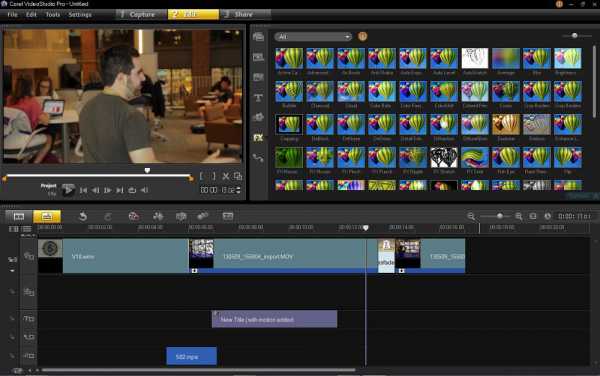The image size is (600, 376).
Task: Click the mark-in bracket icon
Action: pyautogui.click(x=202, y=176)
